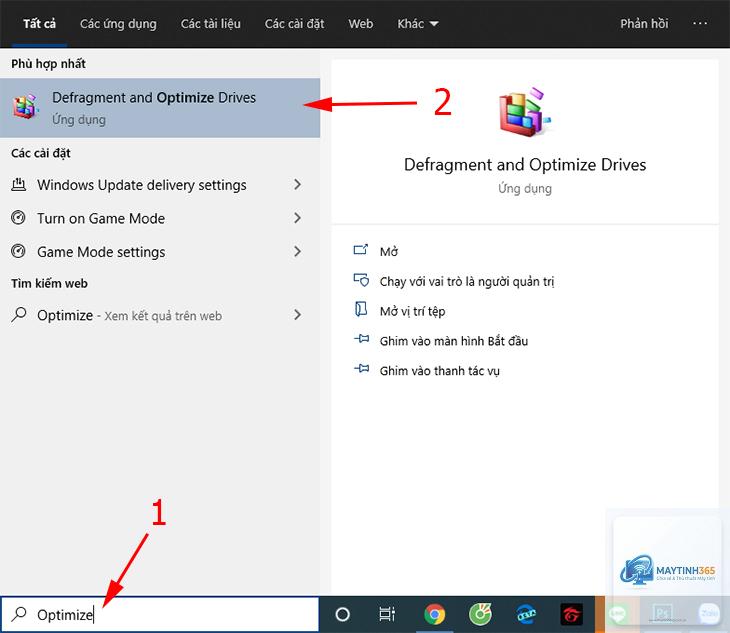
Task: Click the Cortana circle icon on taskbar
Action: tap(342, 614)
